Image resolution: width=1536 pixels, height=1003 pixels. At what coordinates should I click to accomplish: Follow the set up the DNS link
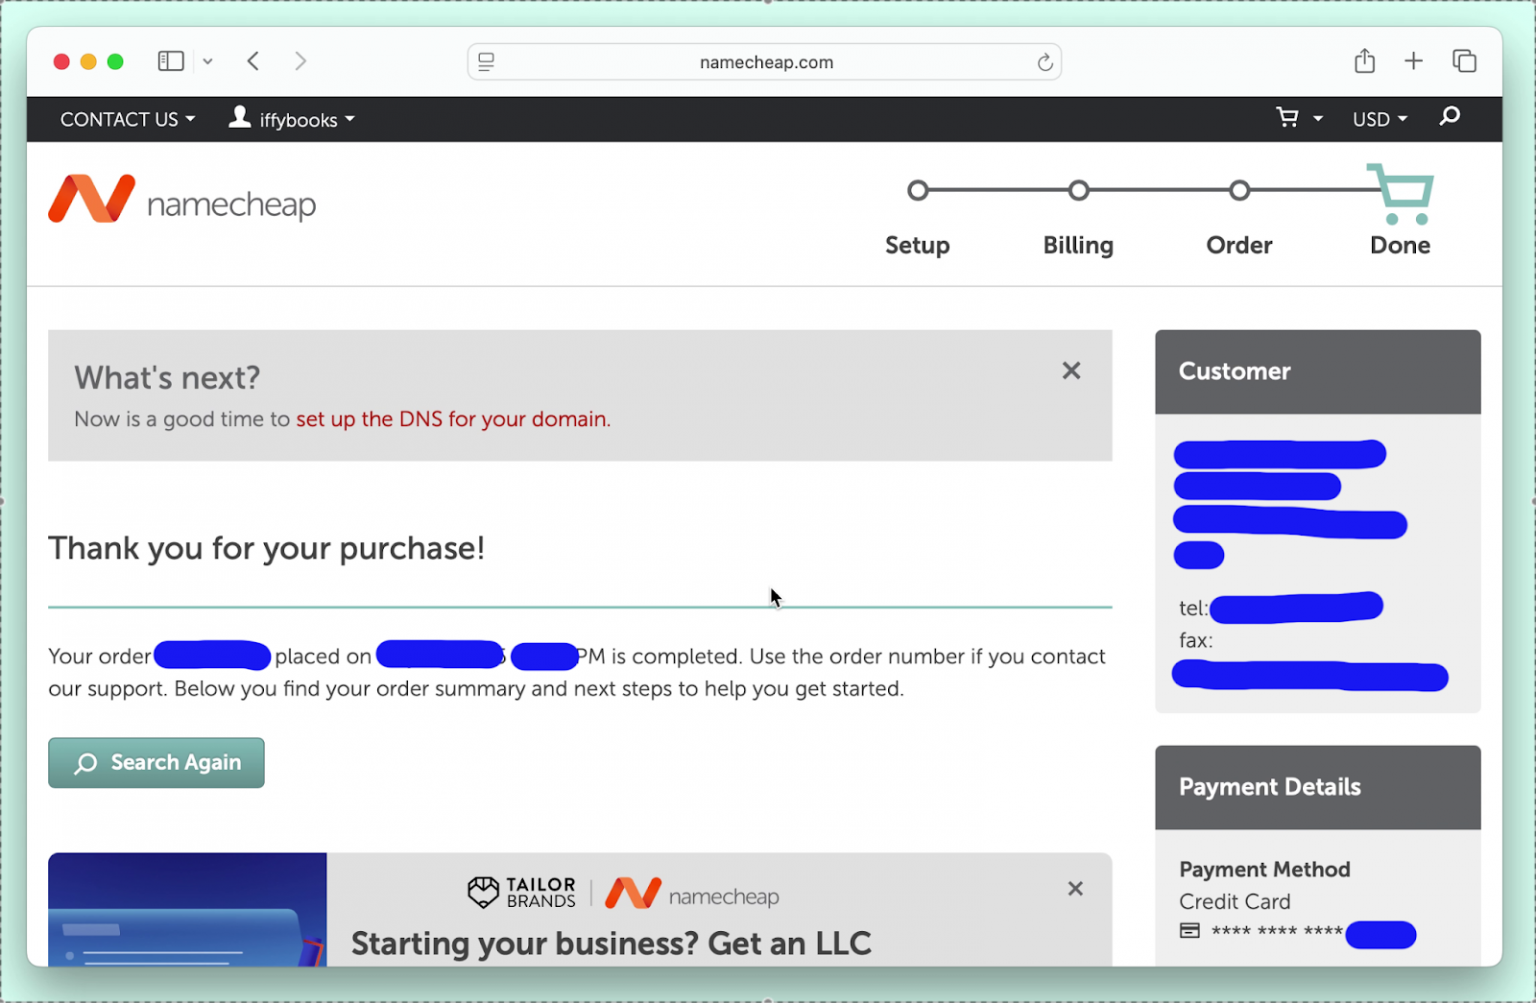point(452,419)
